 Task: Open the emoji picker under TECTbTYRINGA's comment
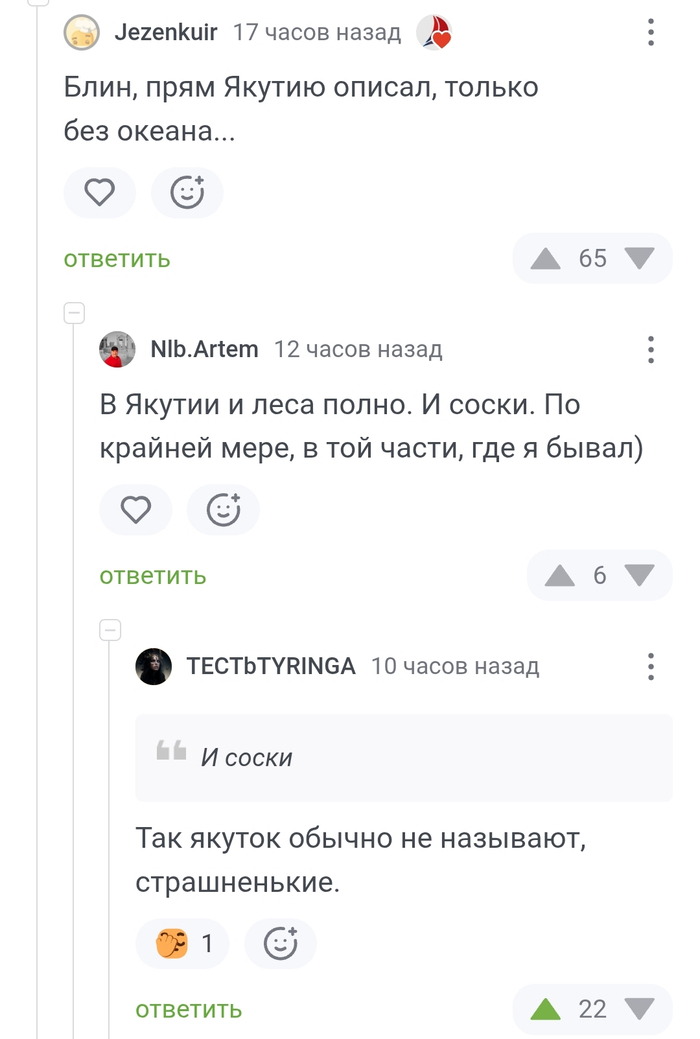(280, 943)
